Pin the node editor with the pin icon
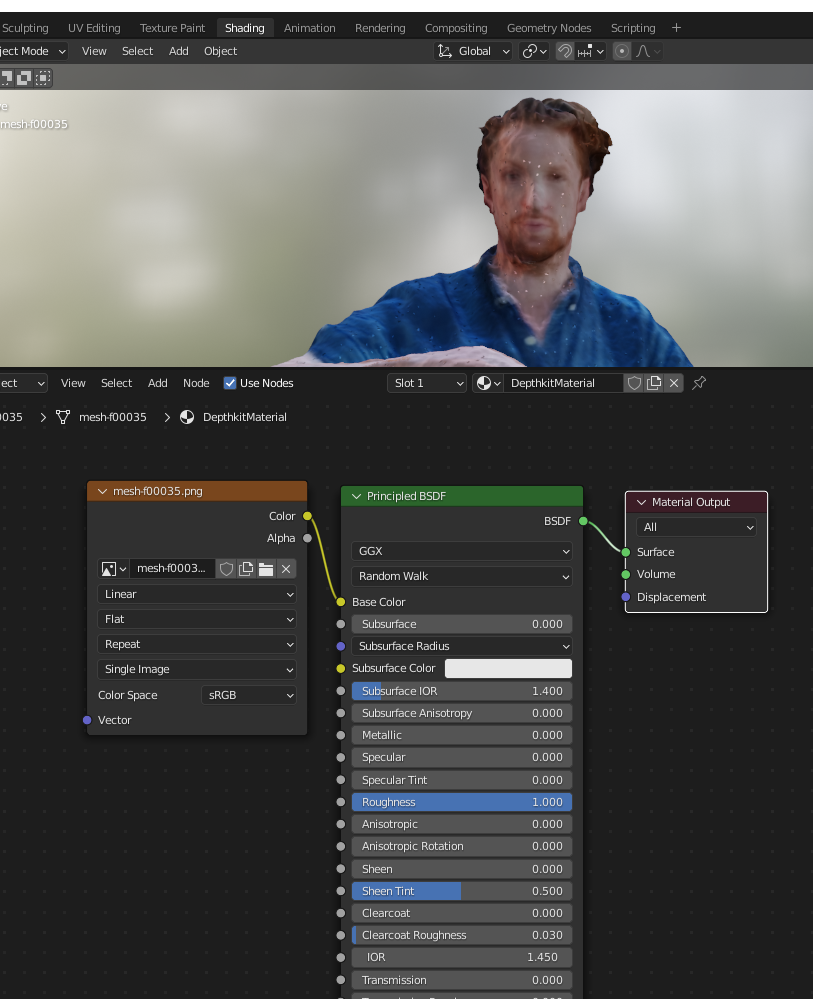This screenshot has height=999, width=813. [699, 383]
